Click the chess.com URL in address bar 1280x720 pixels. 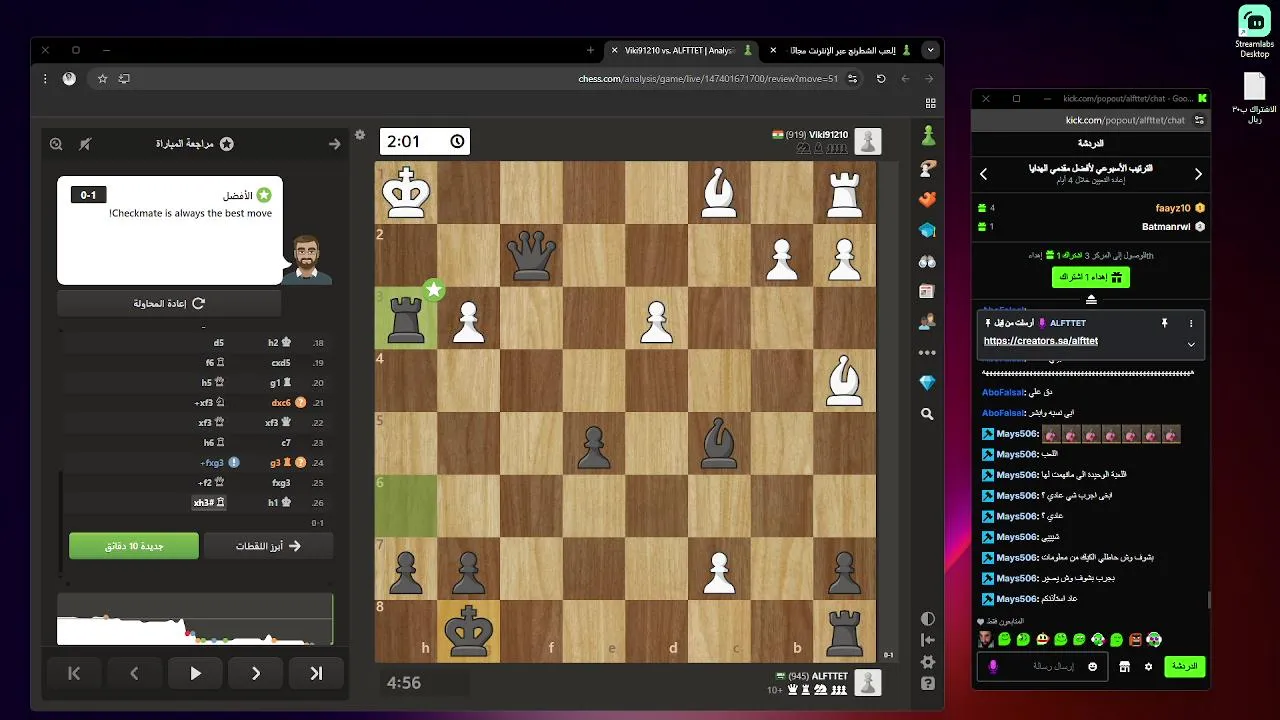coord(708,78)
